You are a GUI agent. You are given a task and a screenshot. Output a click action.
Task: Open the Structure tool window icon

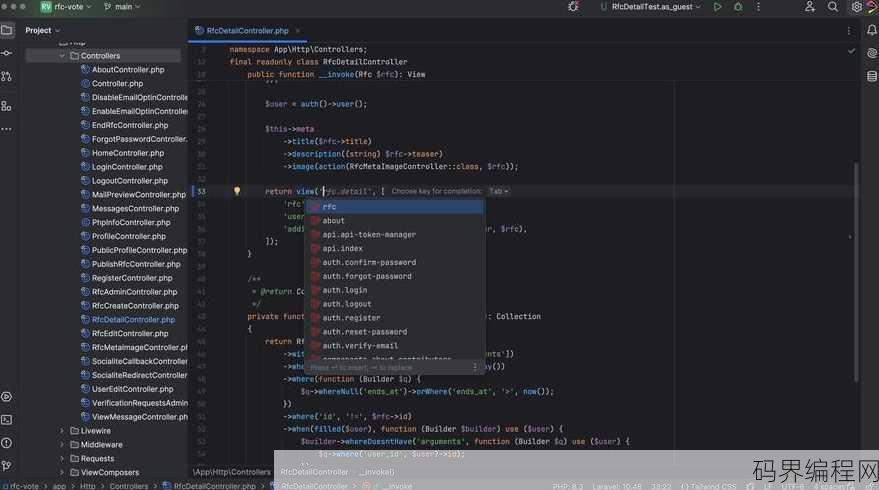click(7, 106)
